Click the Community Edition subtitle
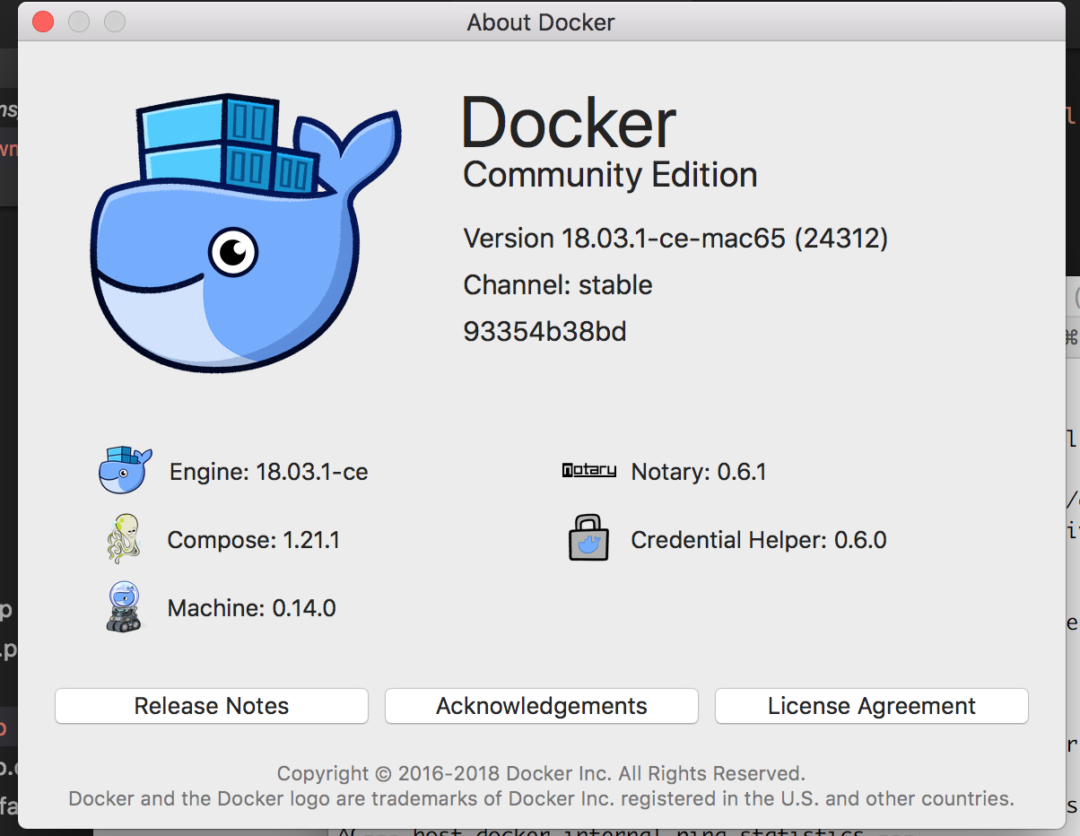The width and height of the screenshot is (1080, 836). point(610,174)
